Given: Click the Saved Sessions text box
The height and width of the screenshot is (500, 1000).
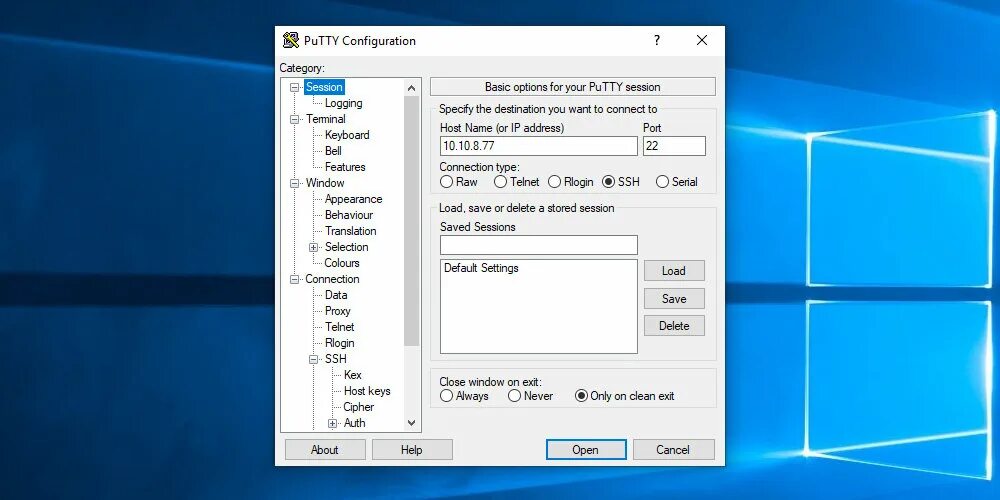Looking at the screenshot, I should coord(539,245).
